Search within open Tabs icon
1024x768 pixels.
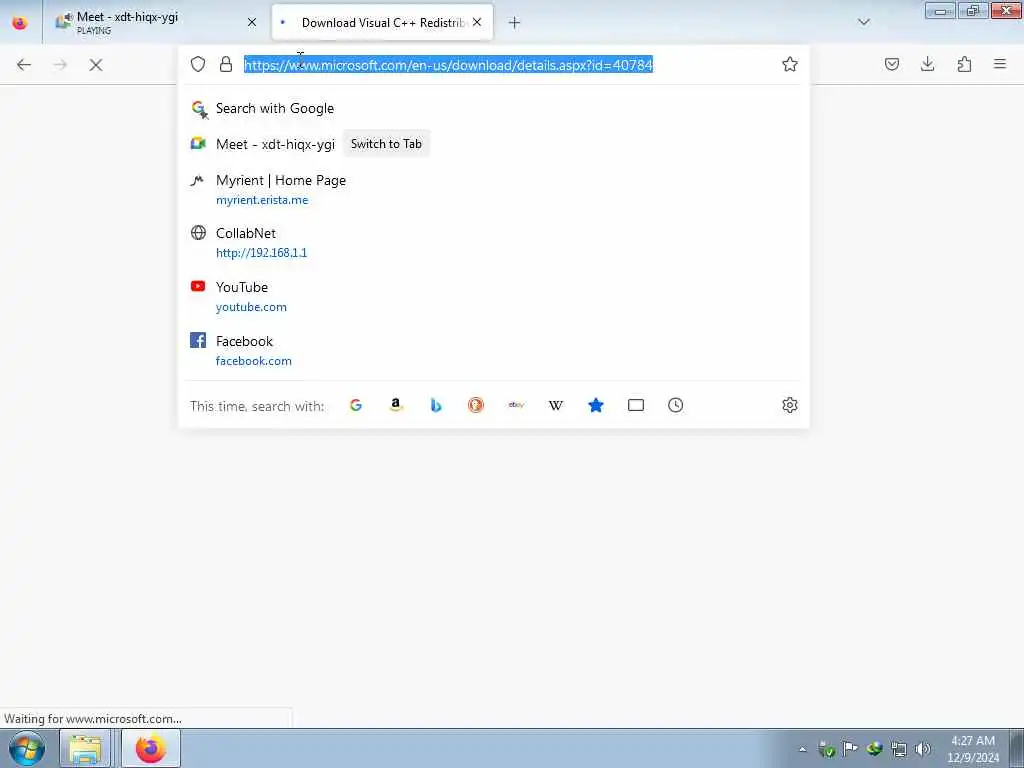(635, 405)
